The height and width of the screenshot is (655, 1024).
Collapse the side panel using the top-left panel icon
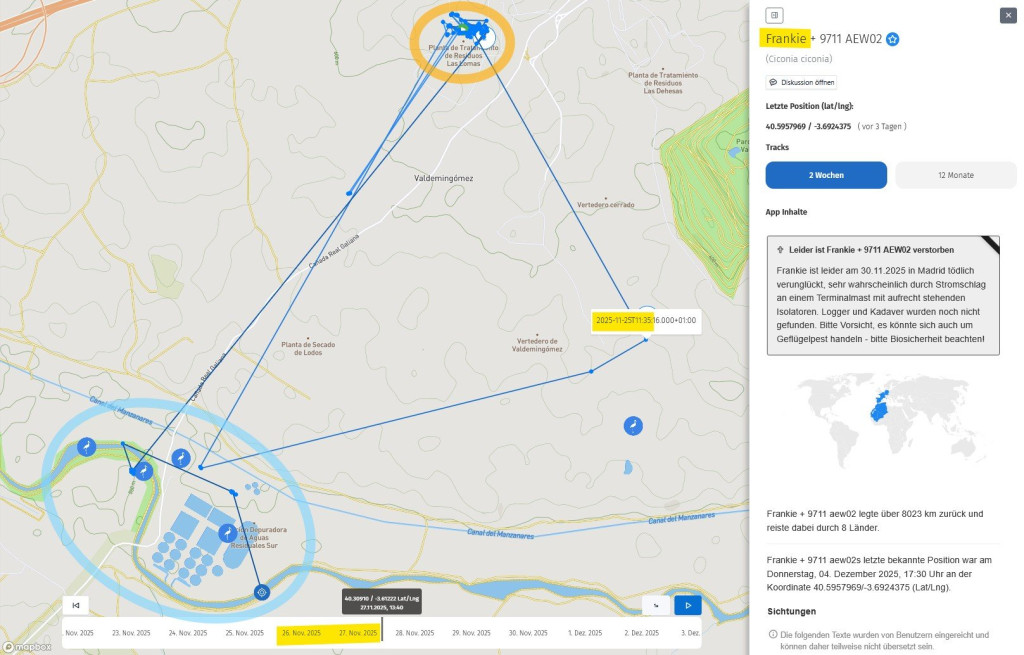coord(774,15)
